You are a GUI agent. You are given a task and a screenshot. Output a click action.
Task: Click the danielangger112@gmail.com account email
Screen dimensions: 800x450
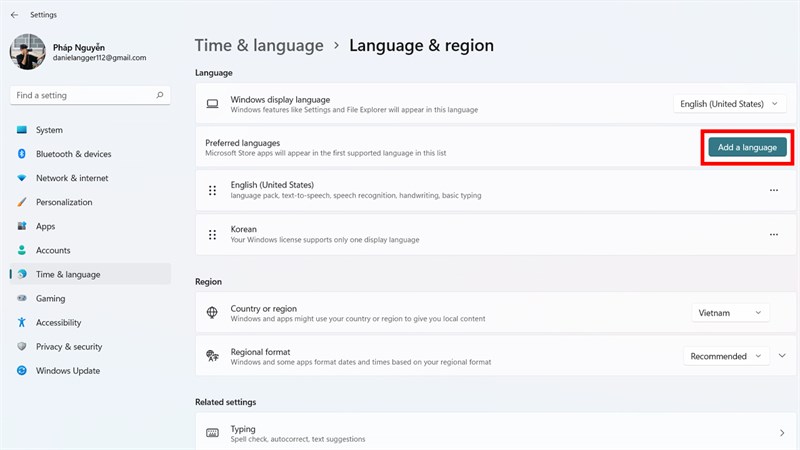pyautogui.click(x=99, y=58)
